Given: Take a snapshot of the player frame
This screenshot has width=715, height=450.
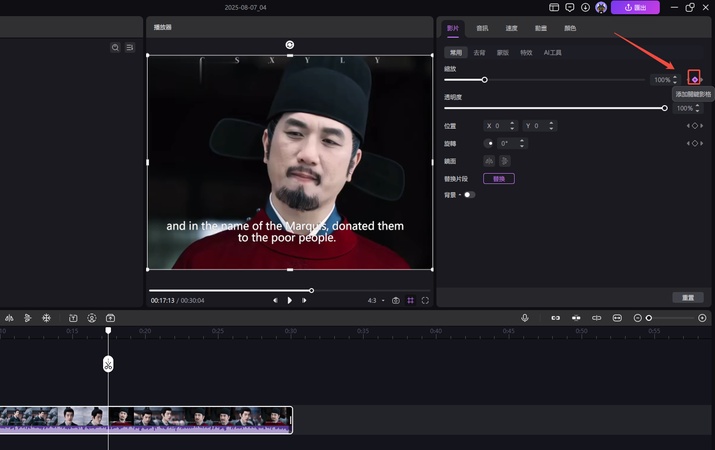Looking at the screenshot, I should (x=396, y=300).
